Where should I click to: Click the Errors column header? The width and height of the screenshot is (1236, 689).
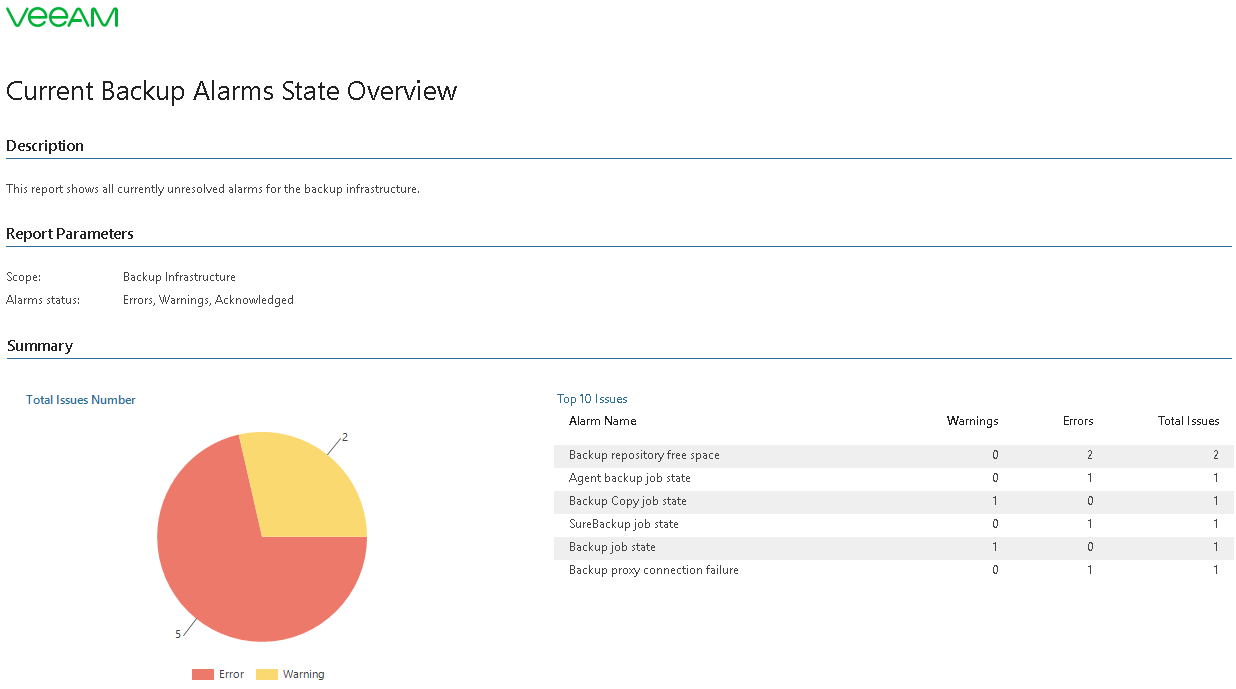(x=1078, y=421)
